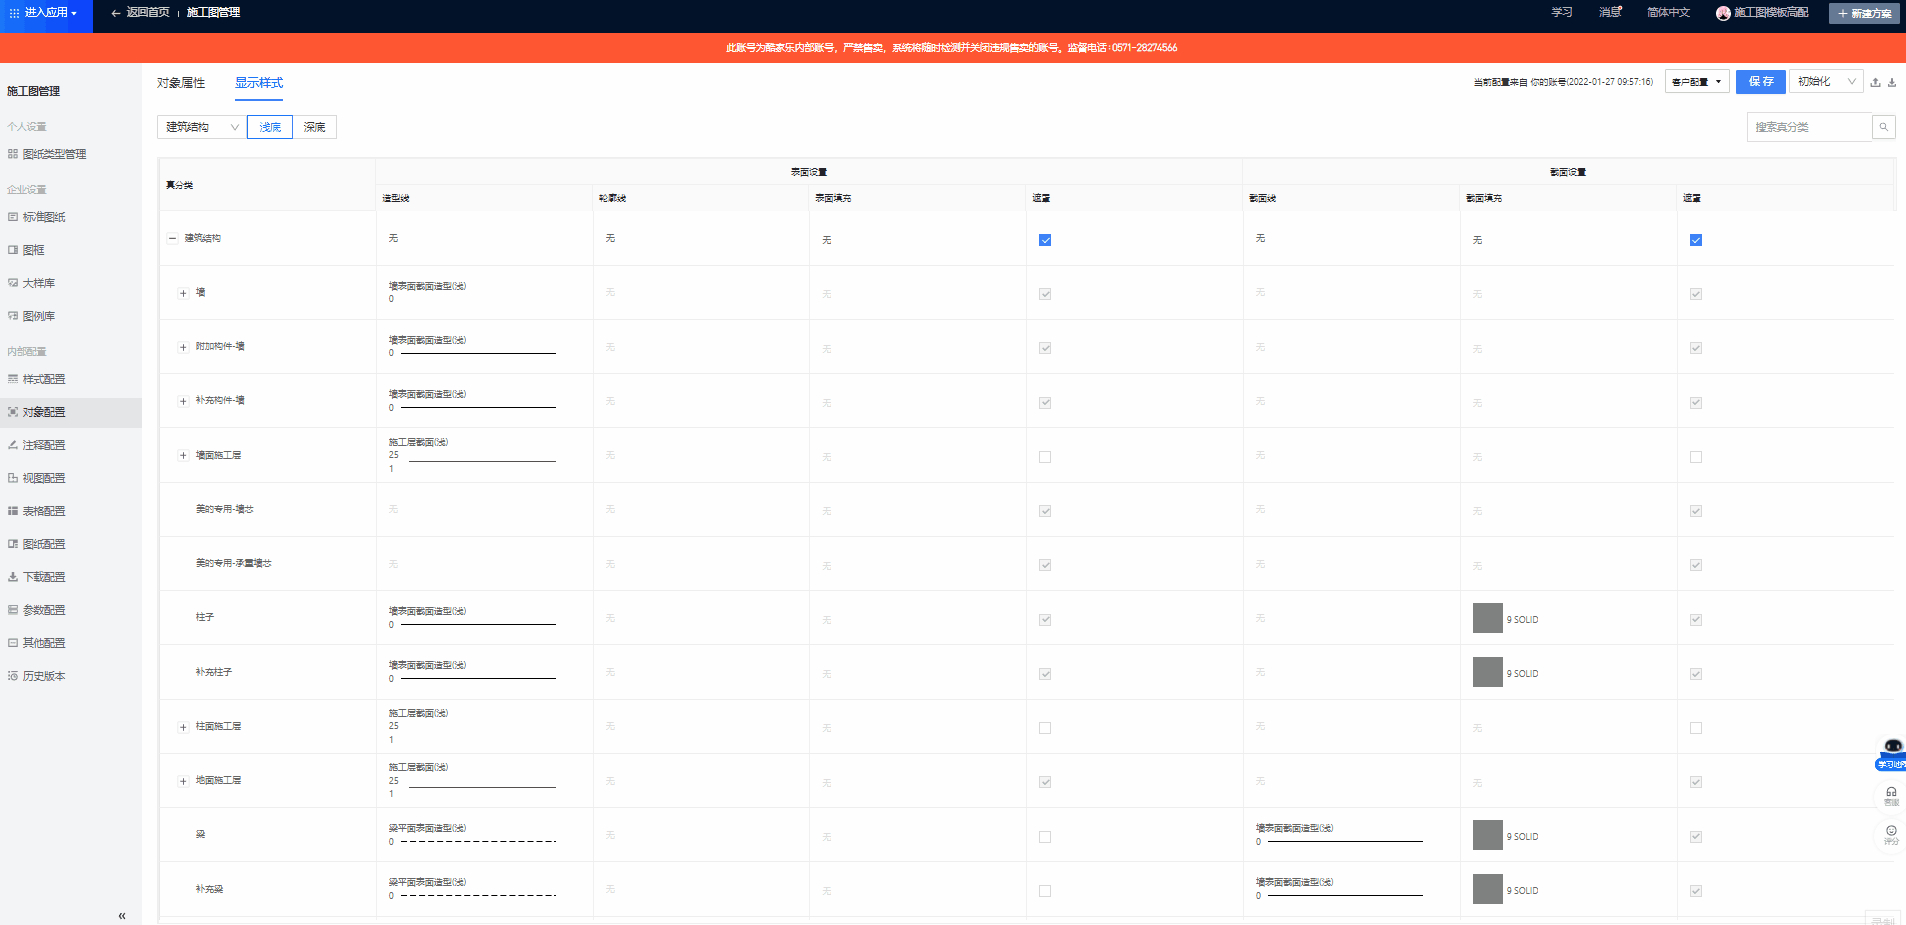This screenshot has width=1906, height=925.
Task: Collapse the 建筑结构 tree node
Action: point(172,238)
